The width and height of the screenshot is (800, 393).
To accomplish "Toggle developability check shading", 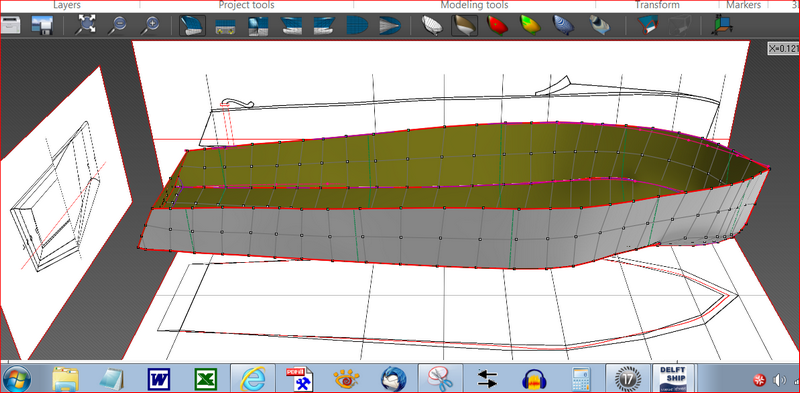I will pos(531,25).
